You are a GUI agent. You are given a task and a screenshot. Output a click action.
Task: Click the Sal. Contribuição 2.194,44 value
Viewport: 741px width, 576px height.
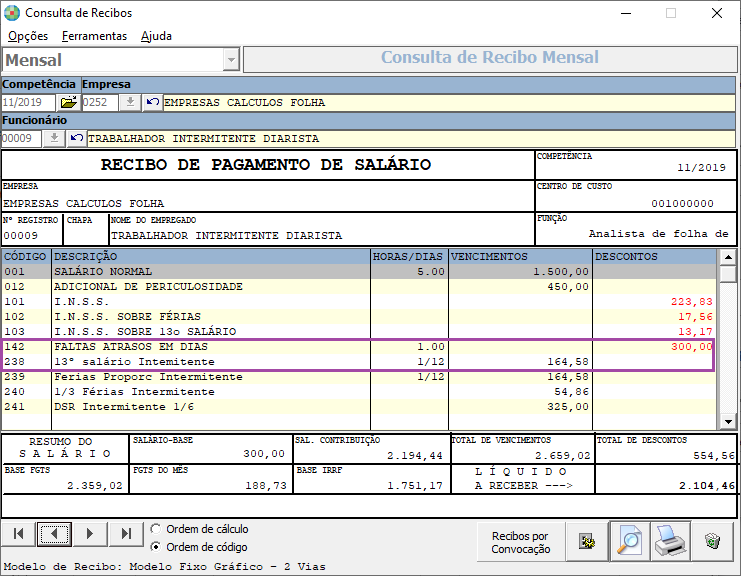(415, 456)
